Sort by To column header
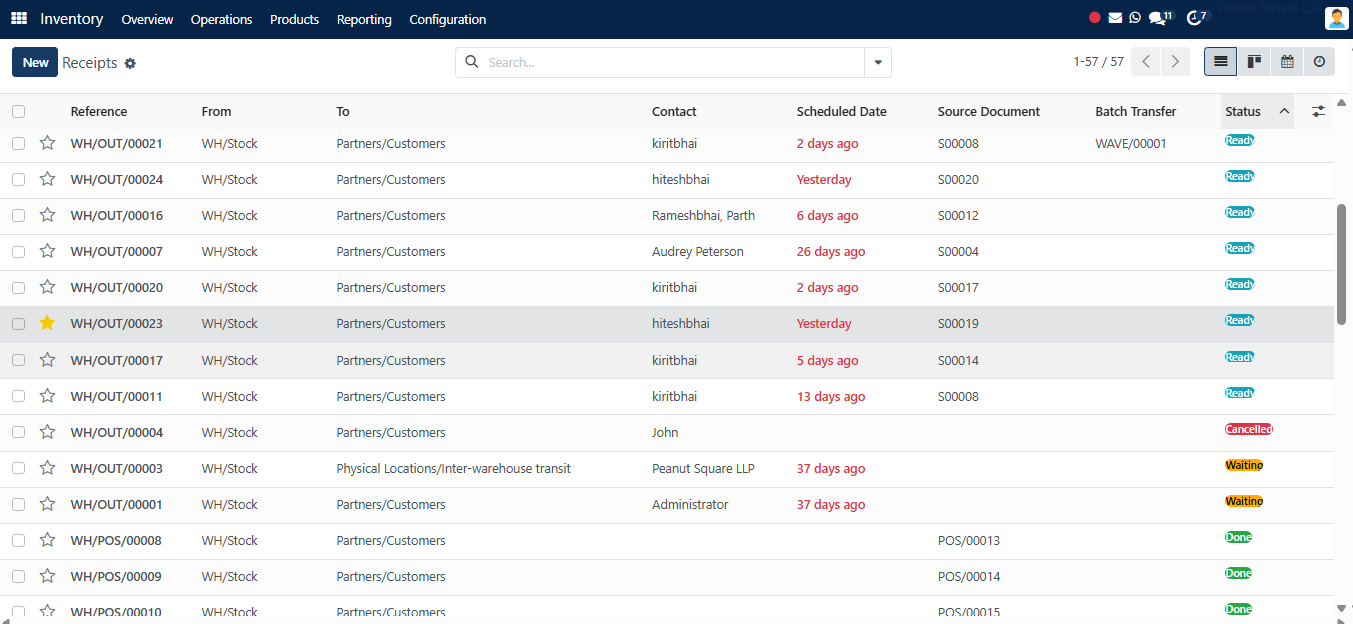This screenshot has width=1353, height=624. coord(343,112)
